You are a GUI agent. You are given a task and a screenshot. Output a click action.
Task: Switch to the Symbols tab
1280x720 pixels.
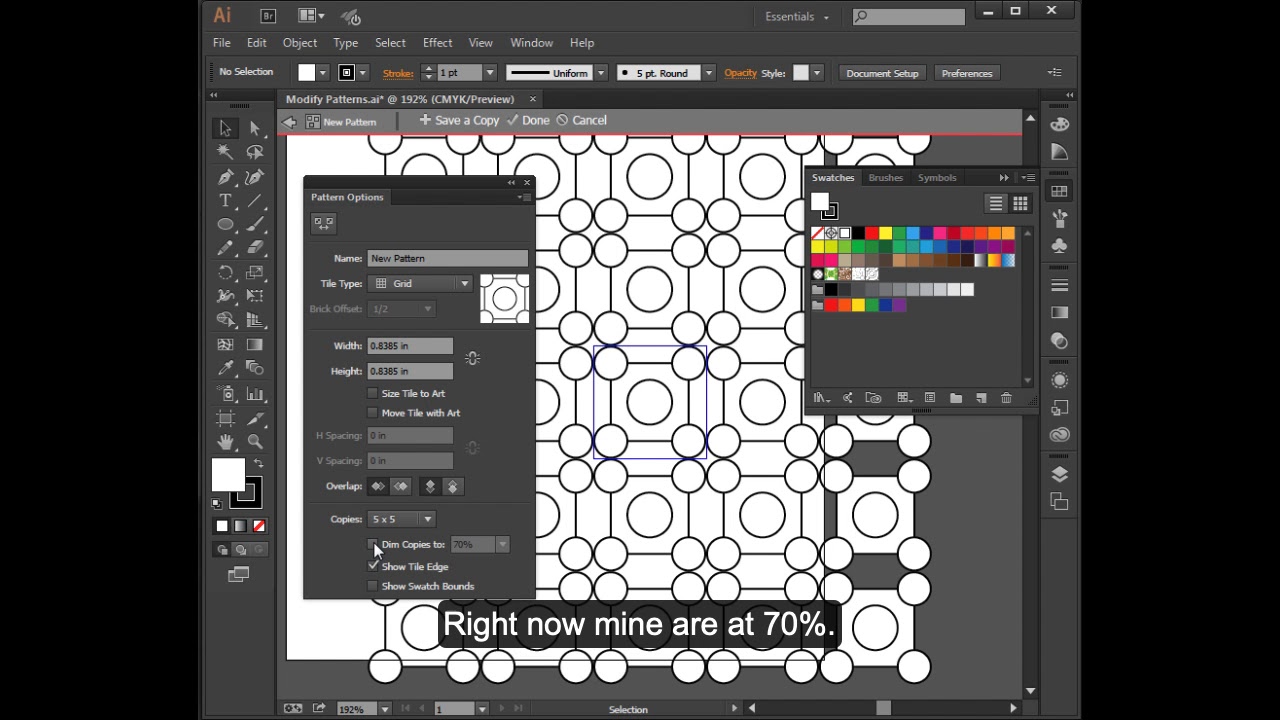(x=937, y=178)
